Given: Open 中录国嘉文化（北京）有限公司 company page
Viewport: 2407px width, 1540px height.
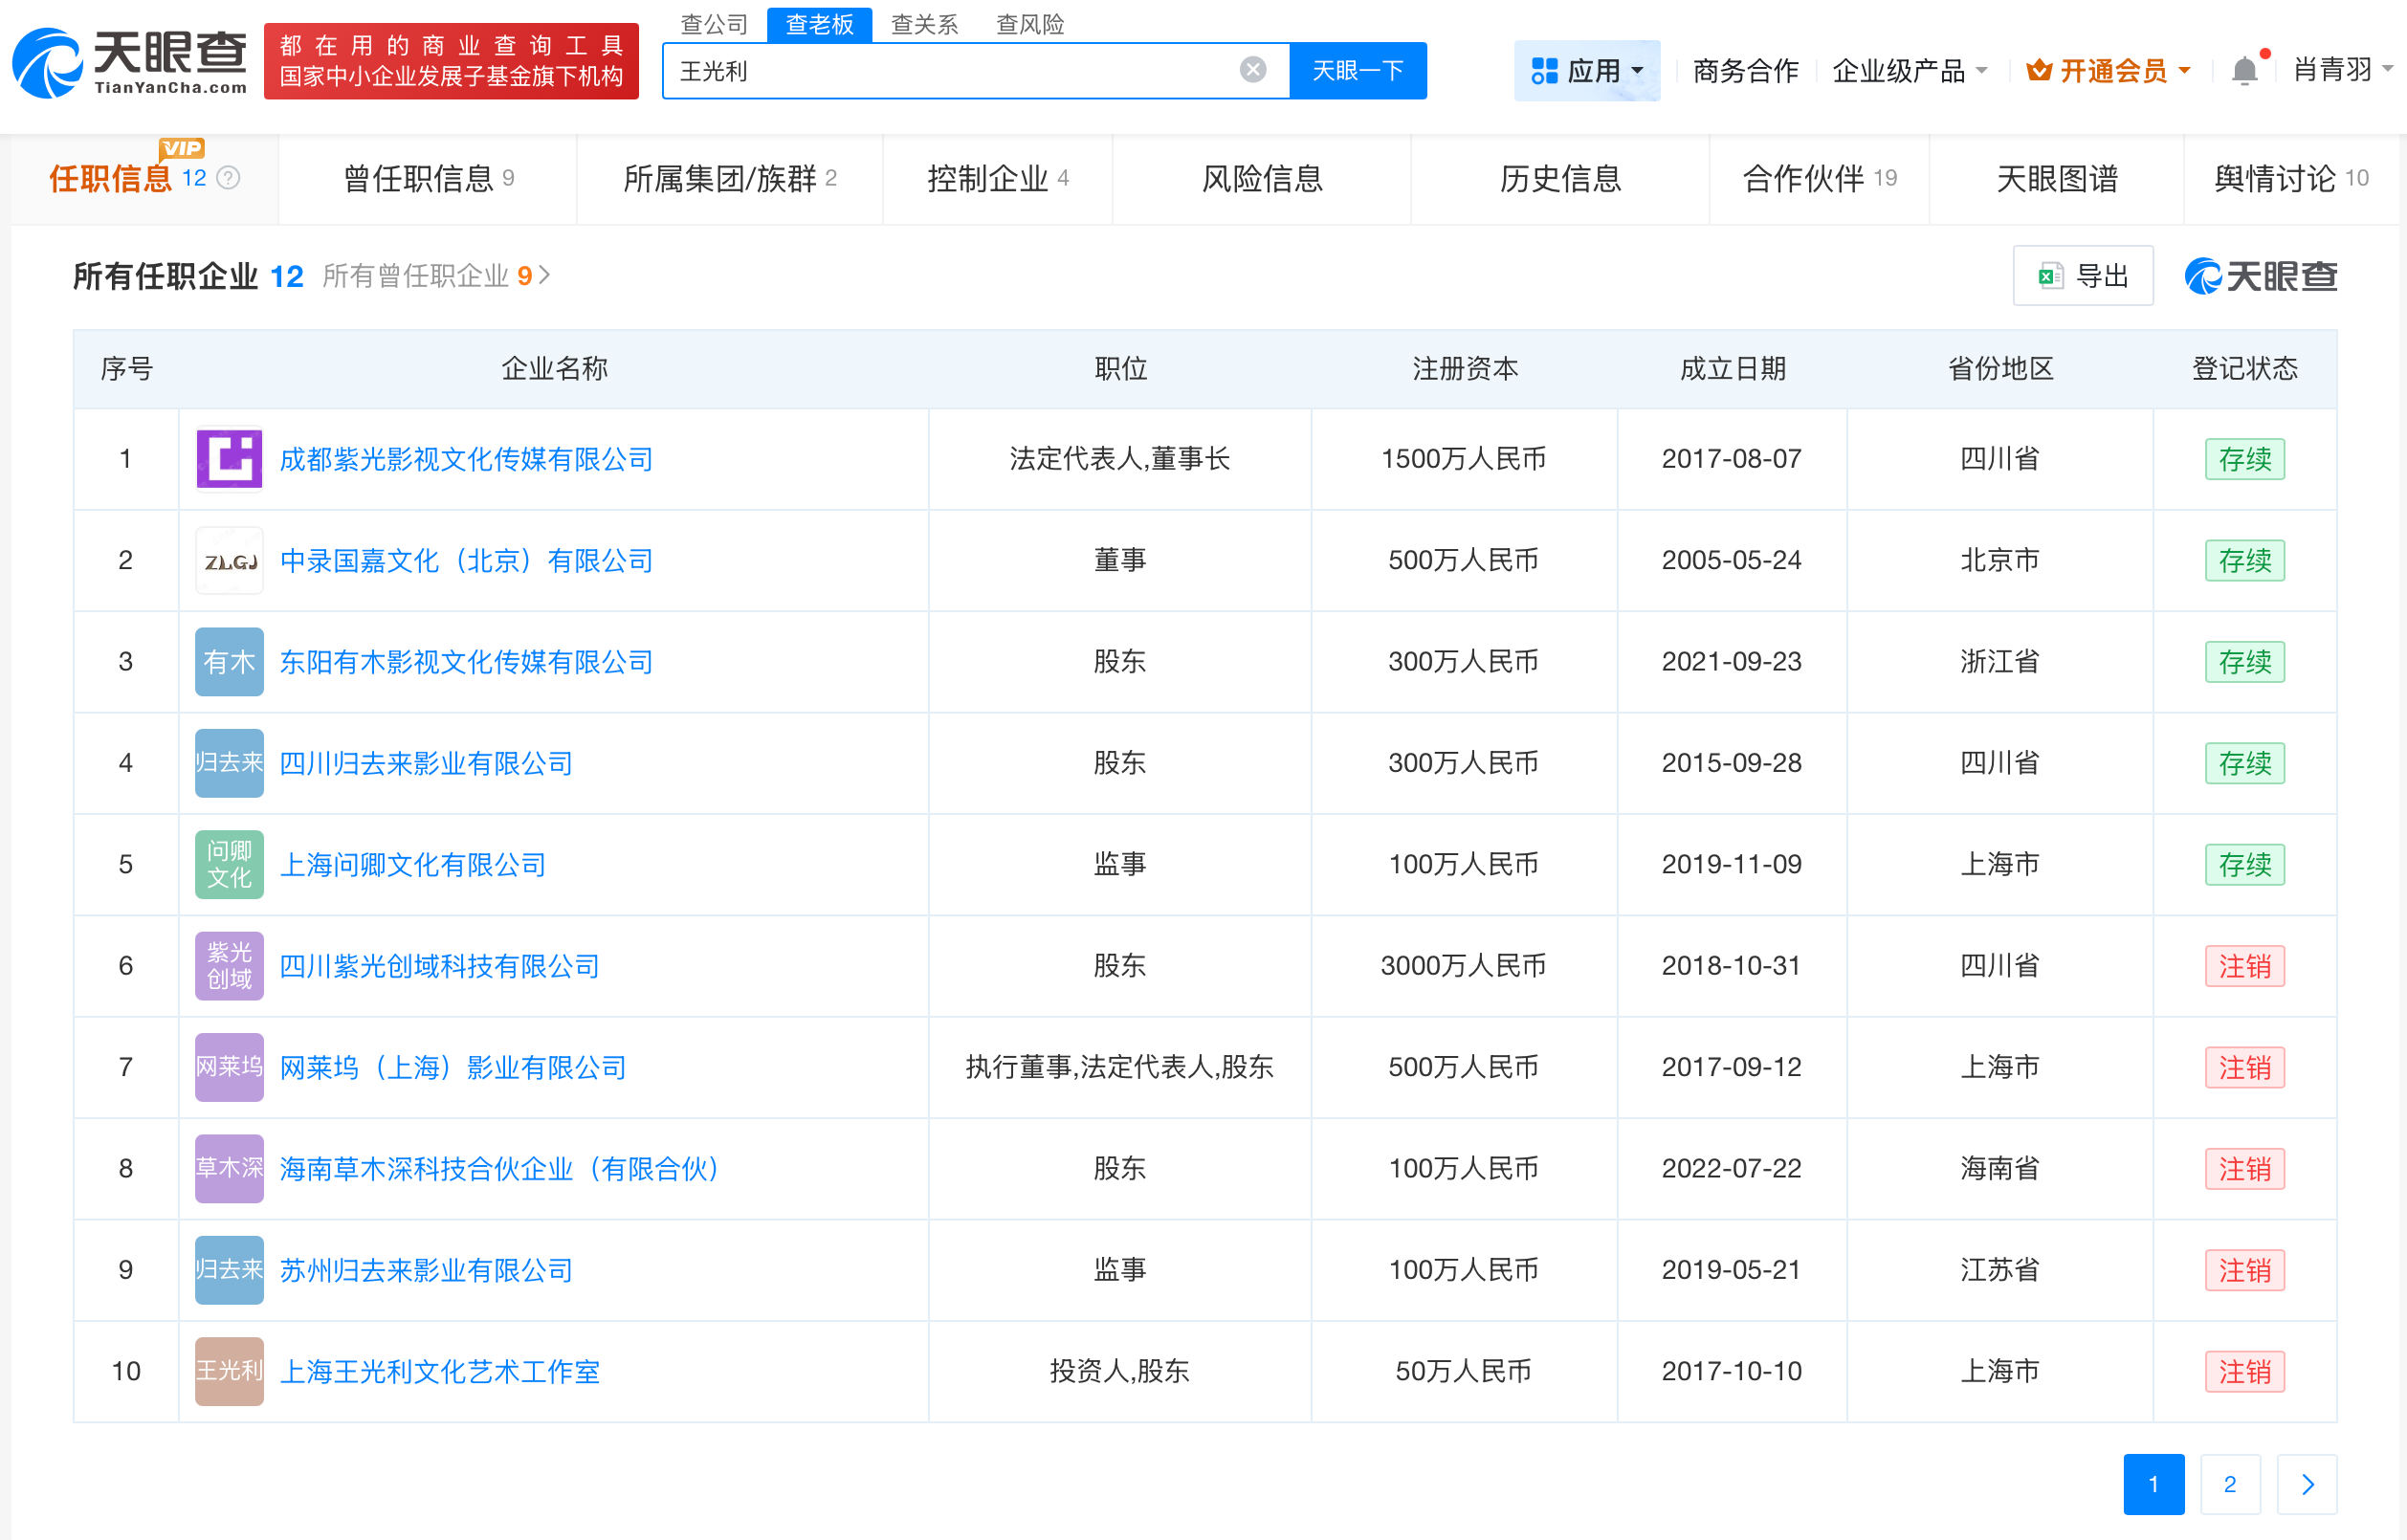Looking at the screenshot, I should 466,560.
